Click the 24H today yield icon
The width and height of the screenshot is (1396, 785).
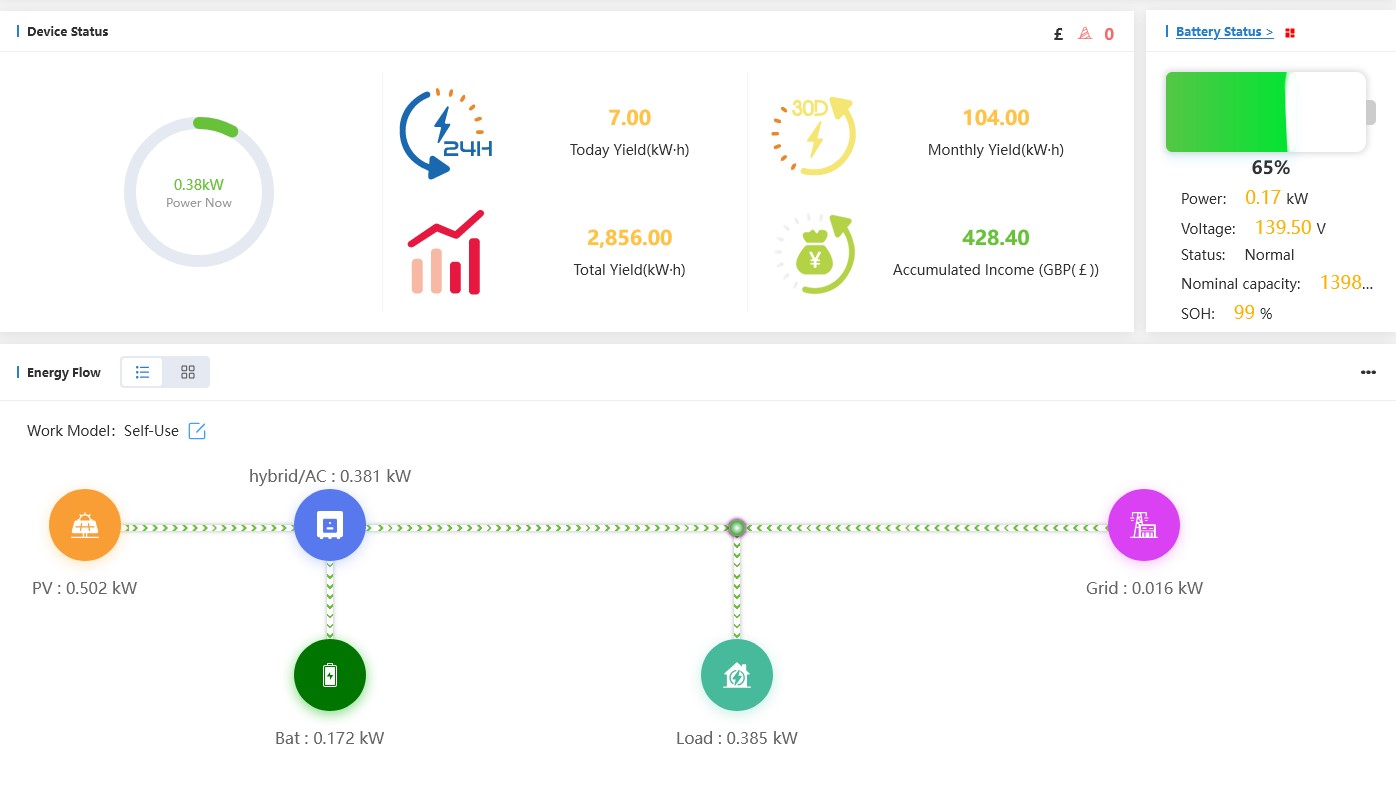pos(446,134)
